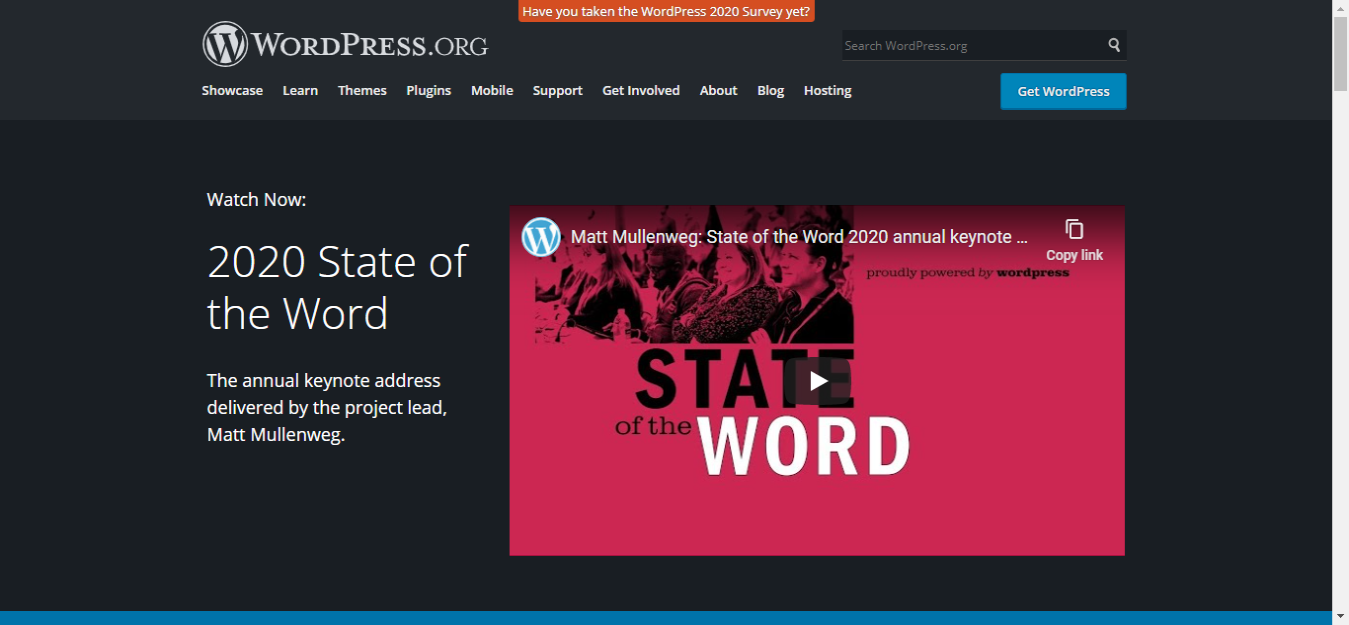
Task: Open the Mobile menu item
Action: click(492, 90)
